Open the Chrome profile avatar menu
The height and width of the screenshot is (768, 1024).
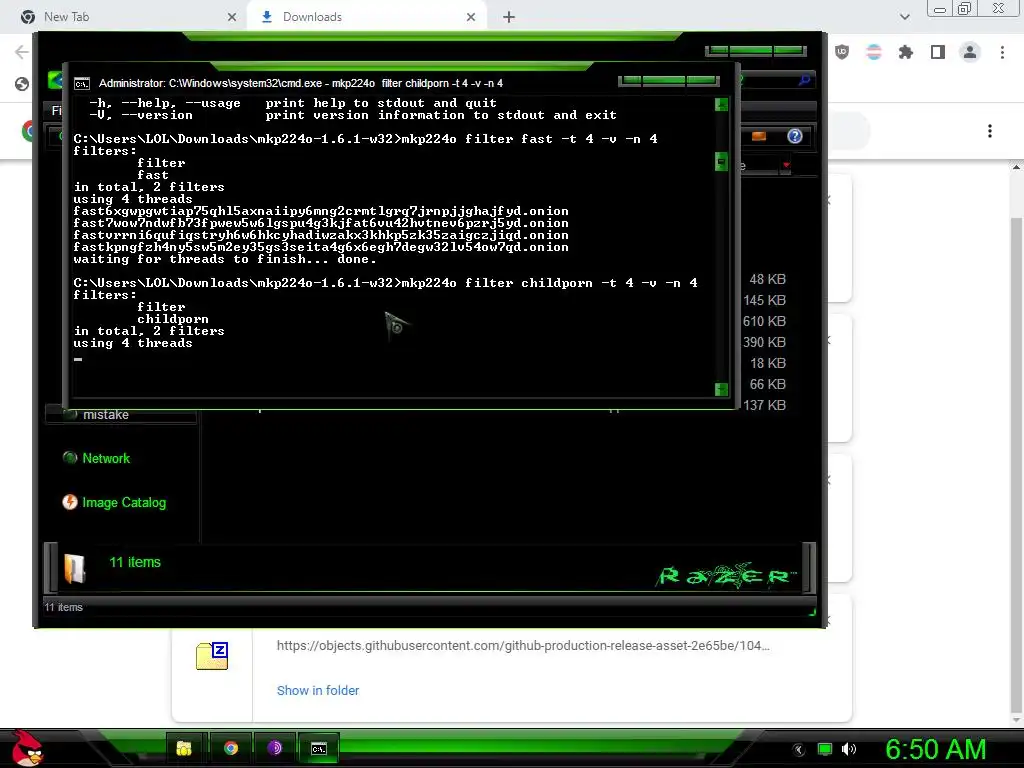(970, 52)
